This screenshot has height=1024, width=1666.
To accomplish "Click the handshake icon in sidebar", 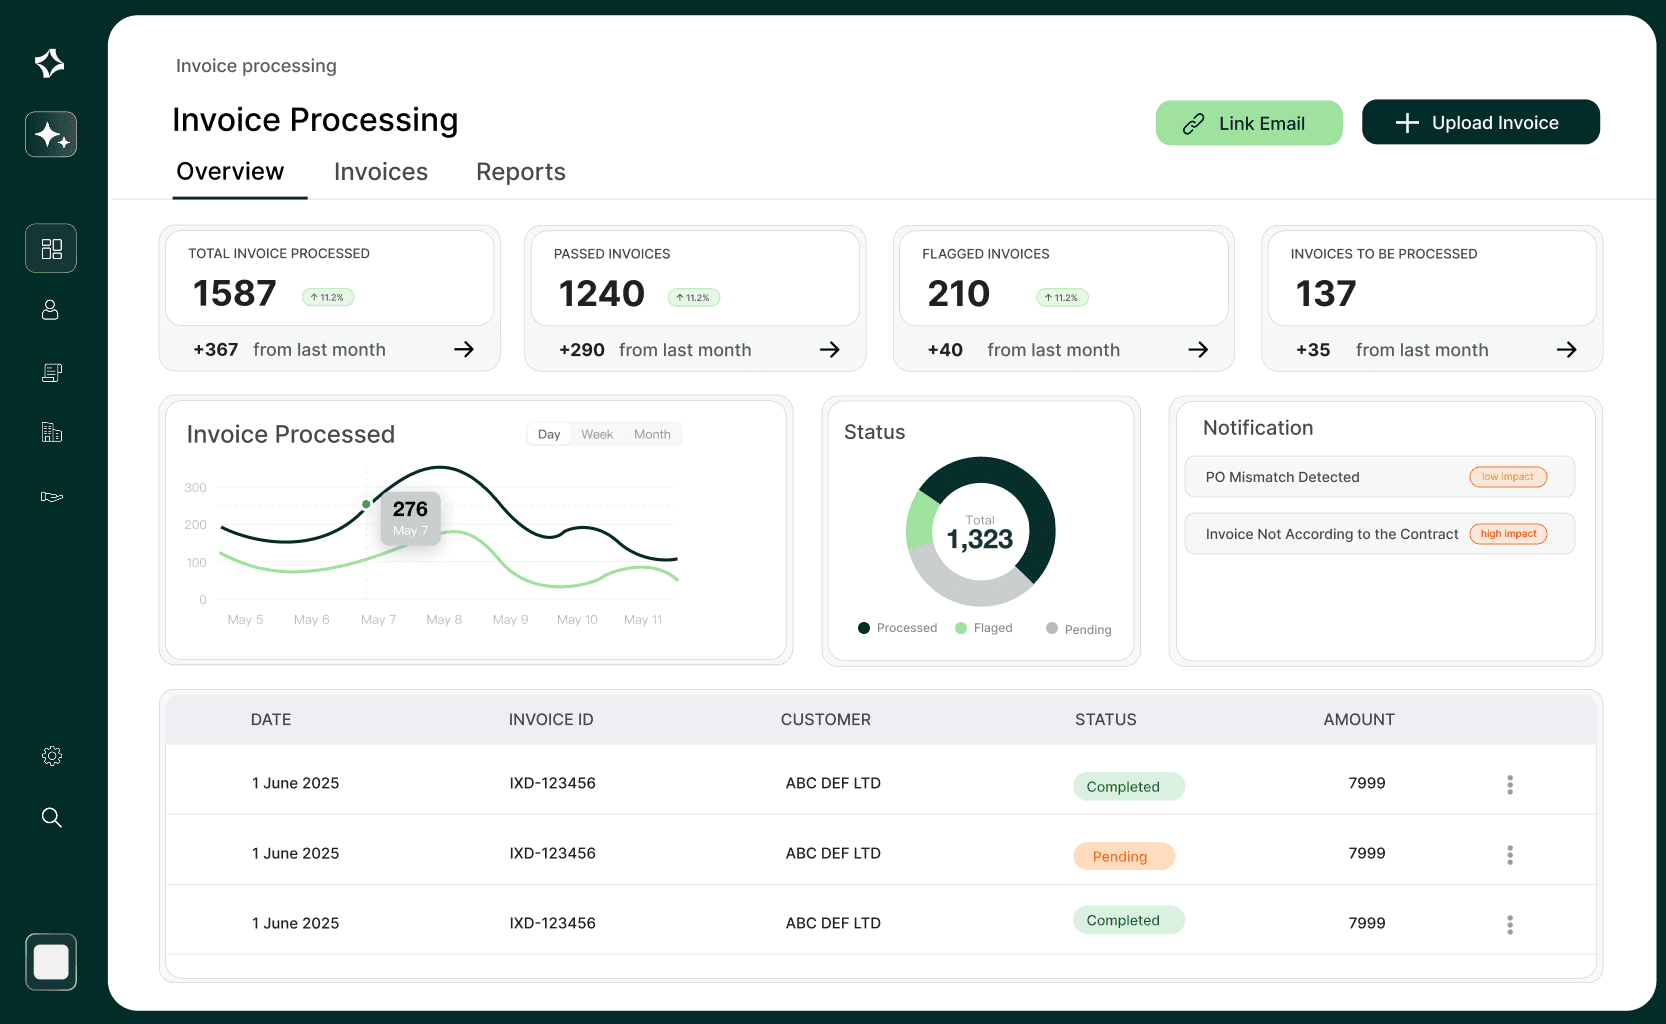I will click(x=51, y=496).
